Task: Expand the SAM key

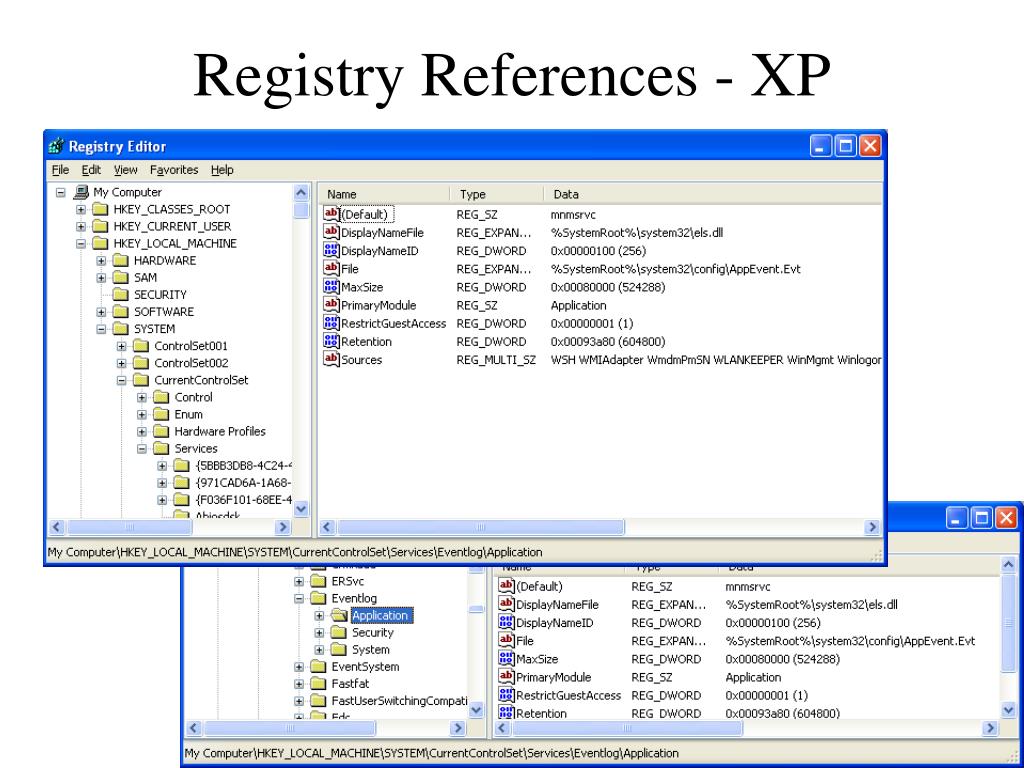Action: point(101,278)
